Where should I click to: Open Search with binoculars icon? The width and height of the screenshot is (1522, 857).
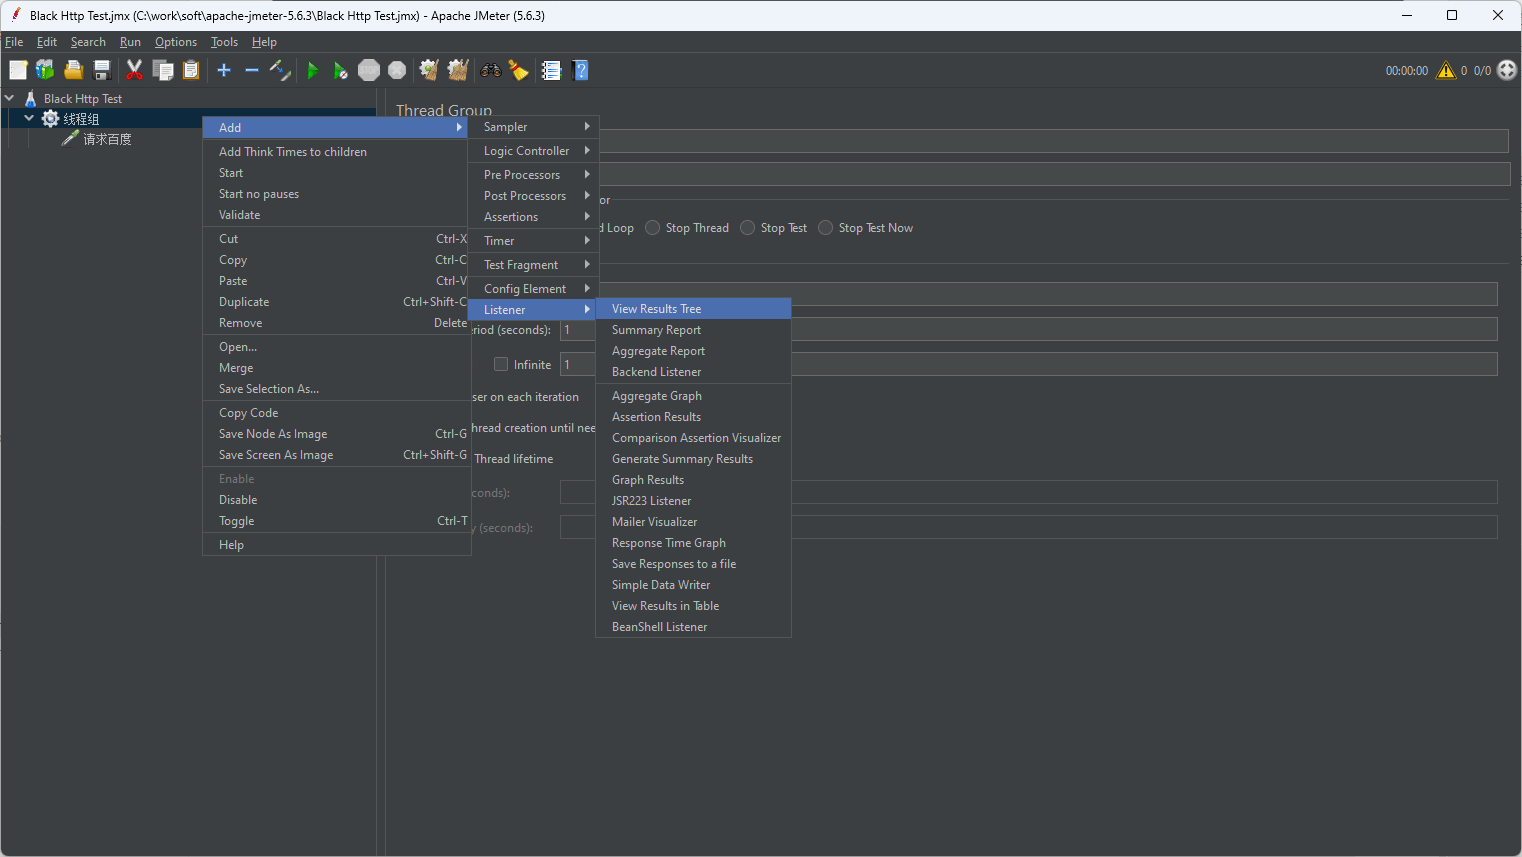click(x=491, y=70)
